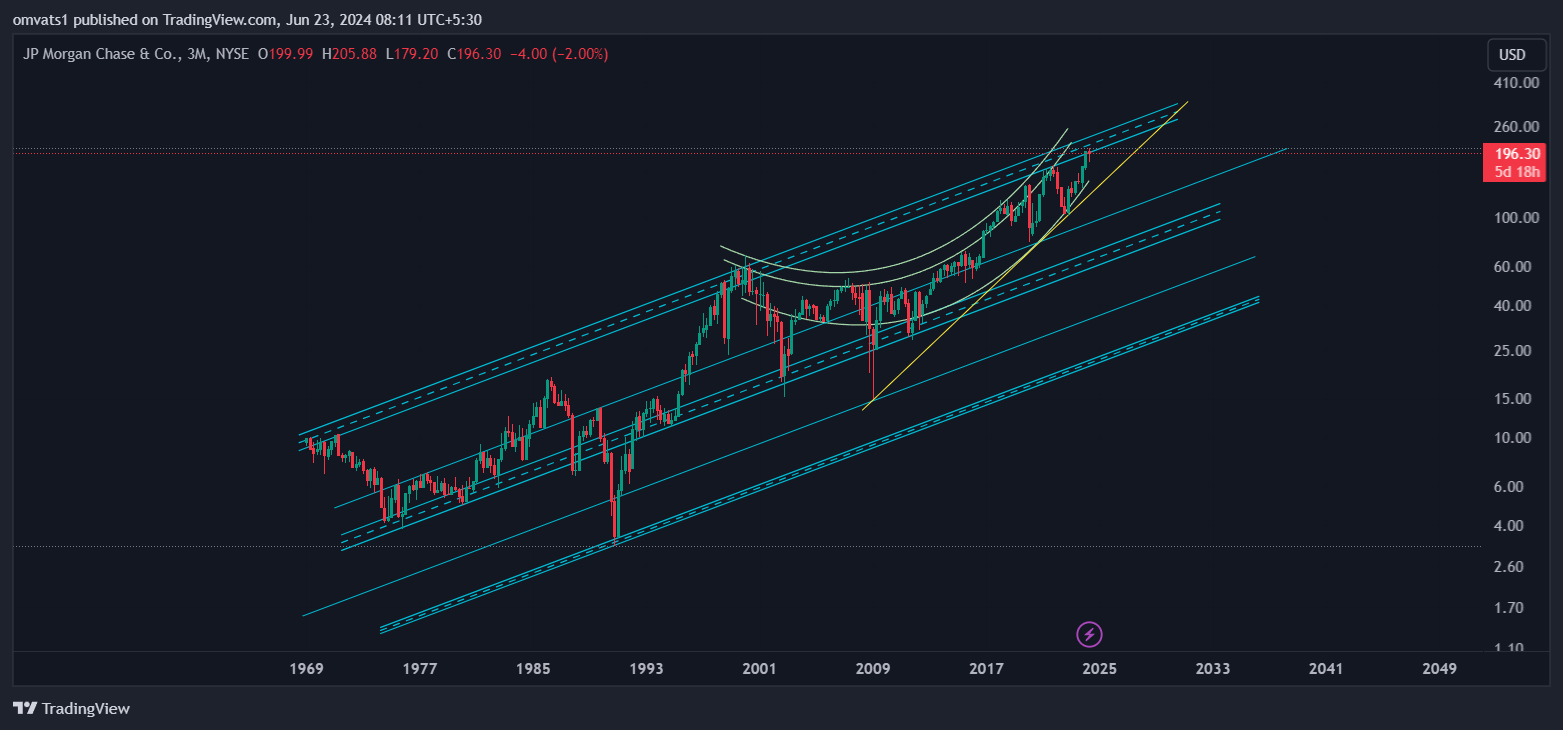
Task: Click the close value C196.30
Action: 474,53
